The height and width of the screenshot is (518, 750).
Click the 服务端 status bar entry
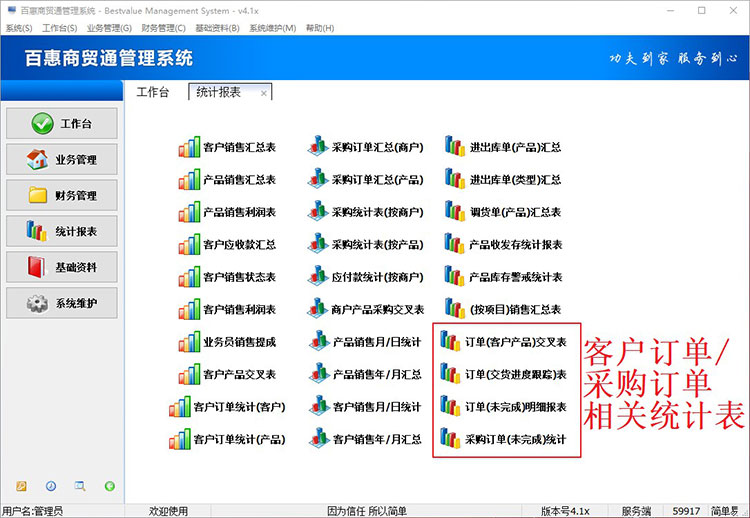[636, 511]
